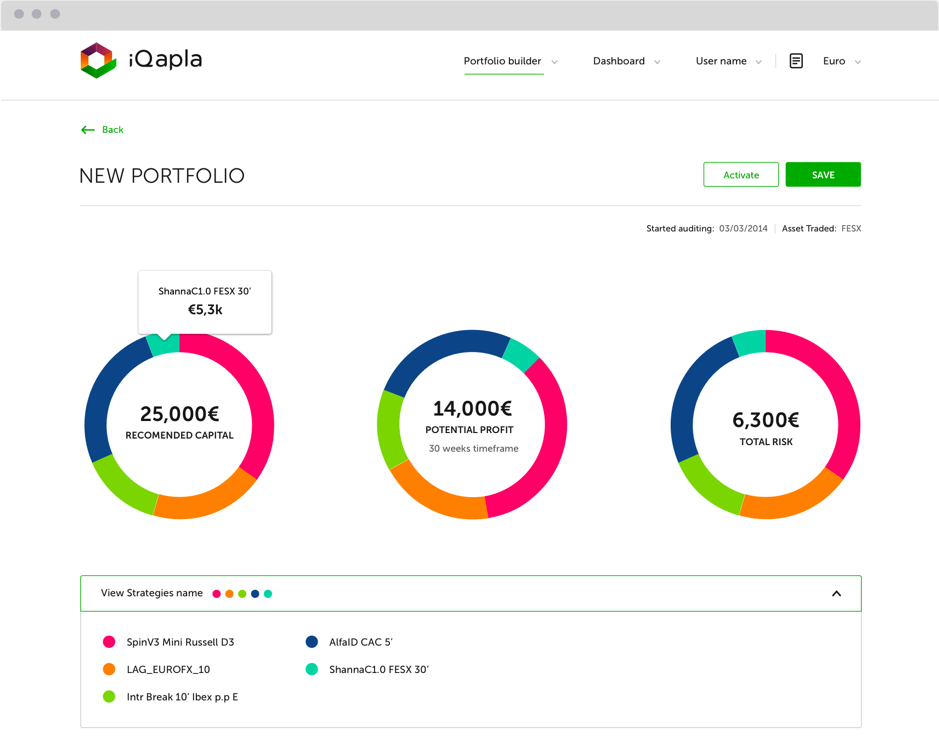Select the Portfolio builder menu item
The image size is (939, 745).
pos(502,61)
